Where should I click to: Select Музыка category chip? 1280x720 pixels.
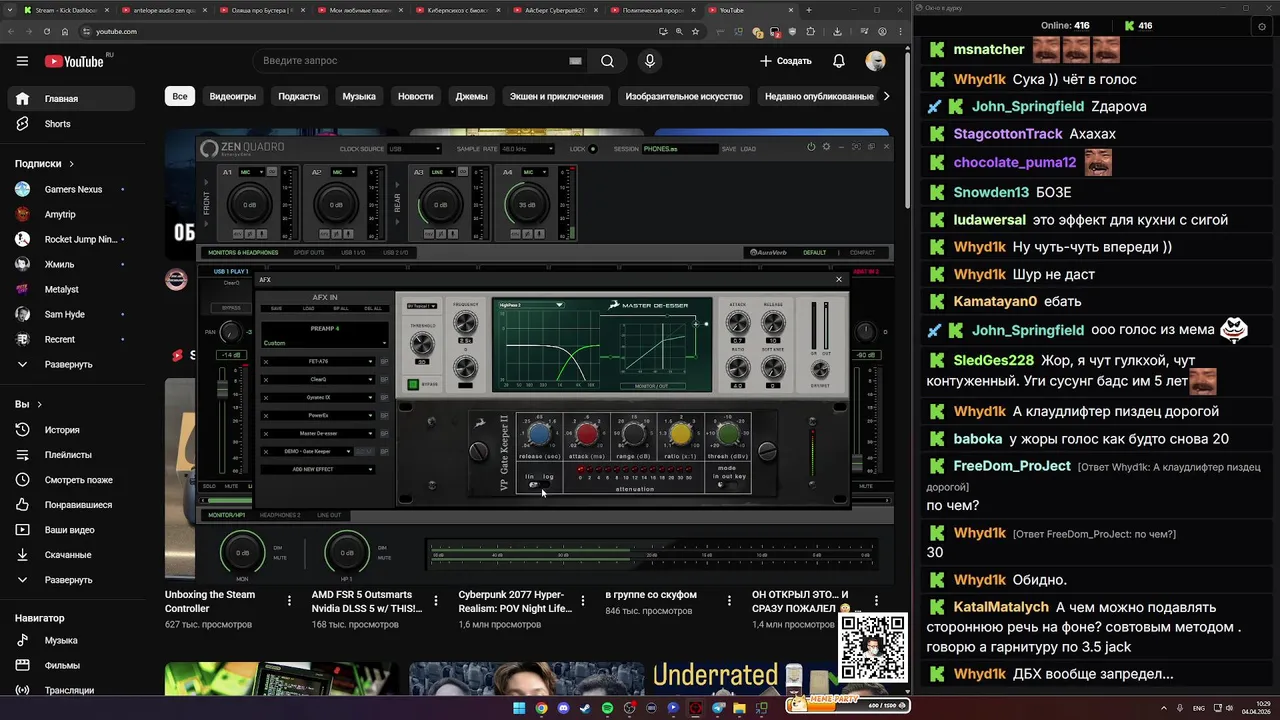[x=359, y=97]
